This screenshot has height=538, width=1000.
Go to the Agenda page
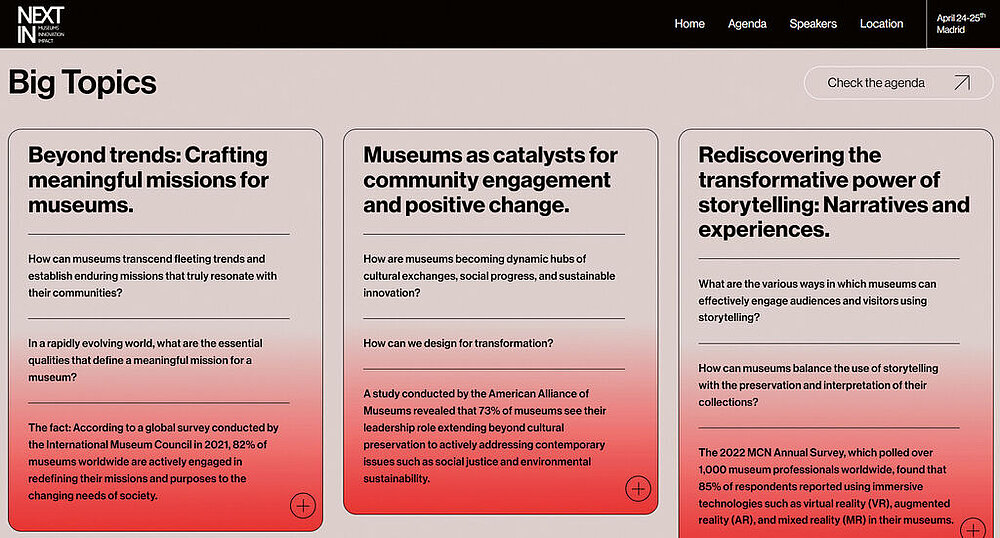tap(747, 24)
